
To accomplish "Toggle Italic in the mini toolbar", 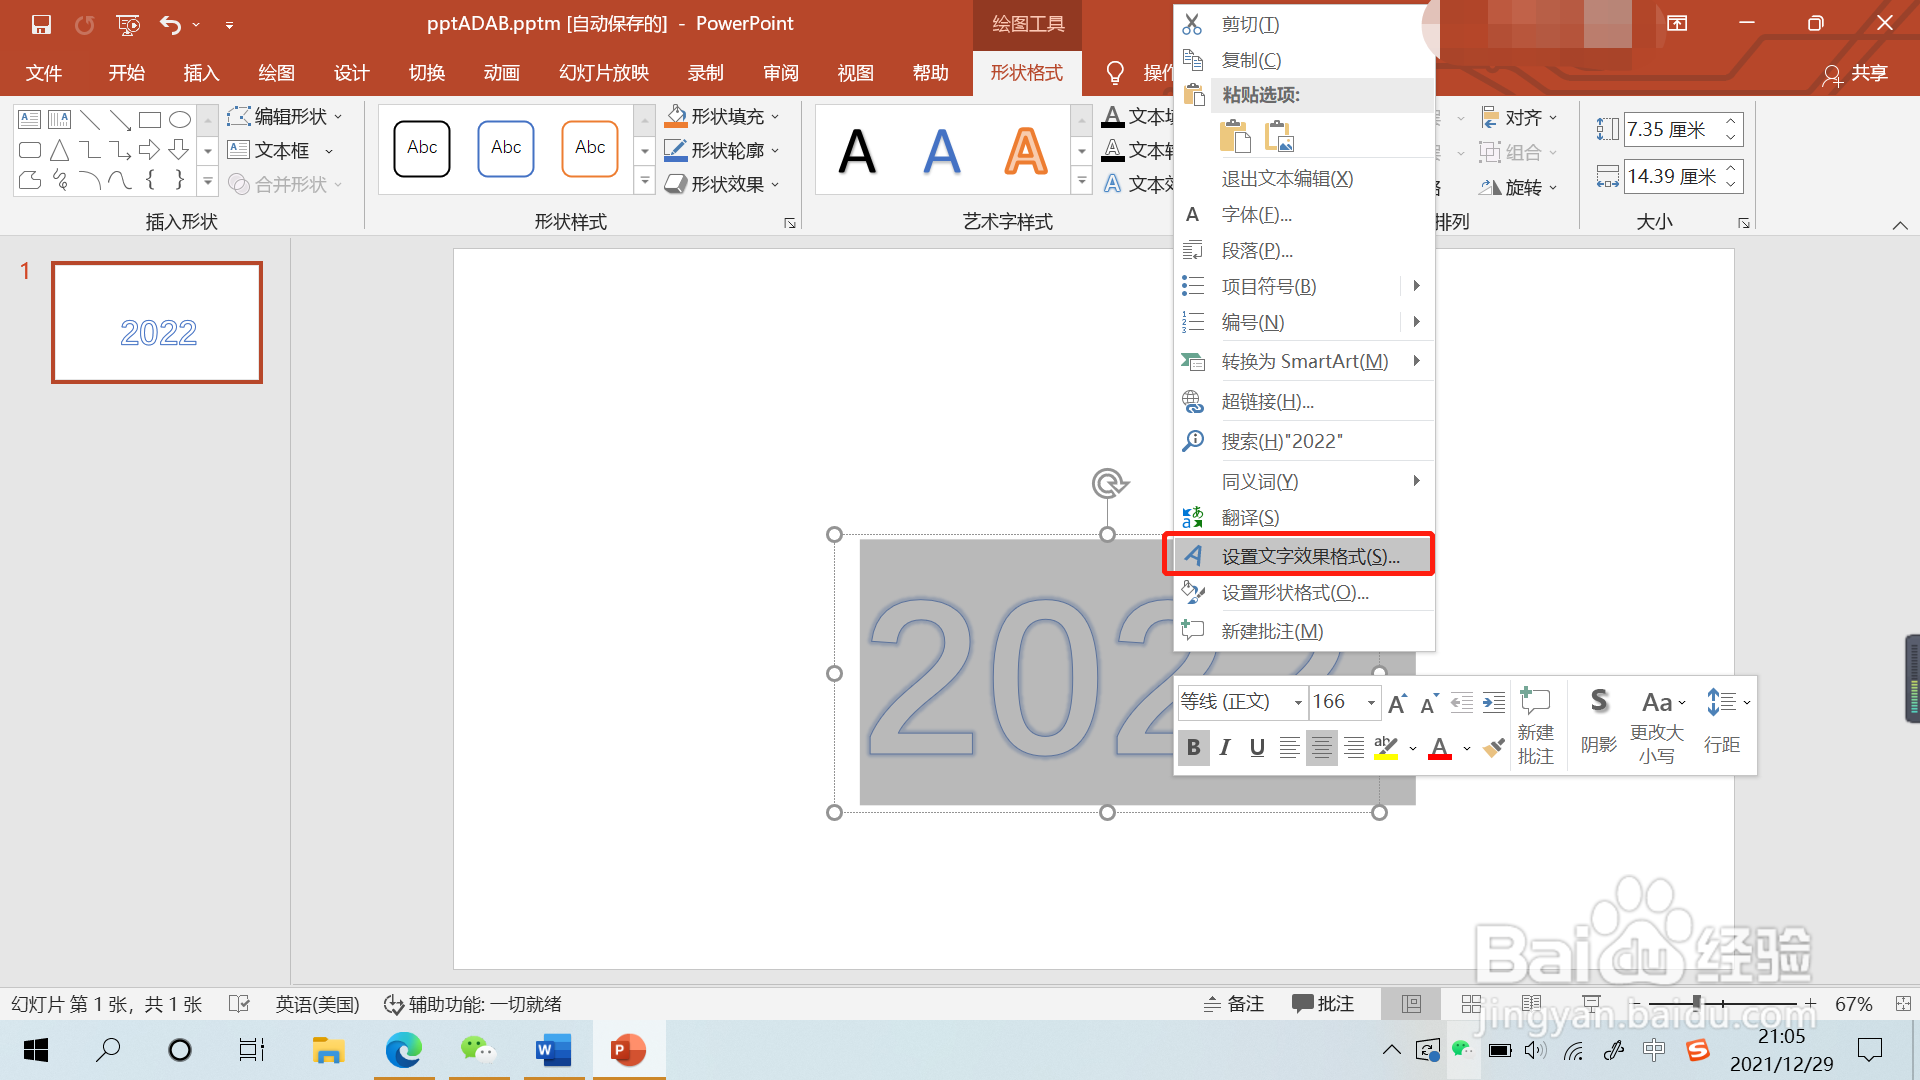I will (x=1225, y=747).
